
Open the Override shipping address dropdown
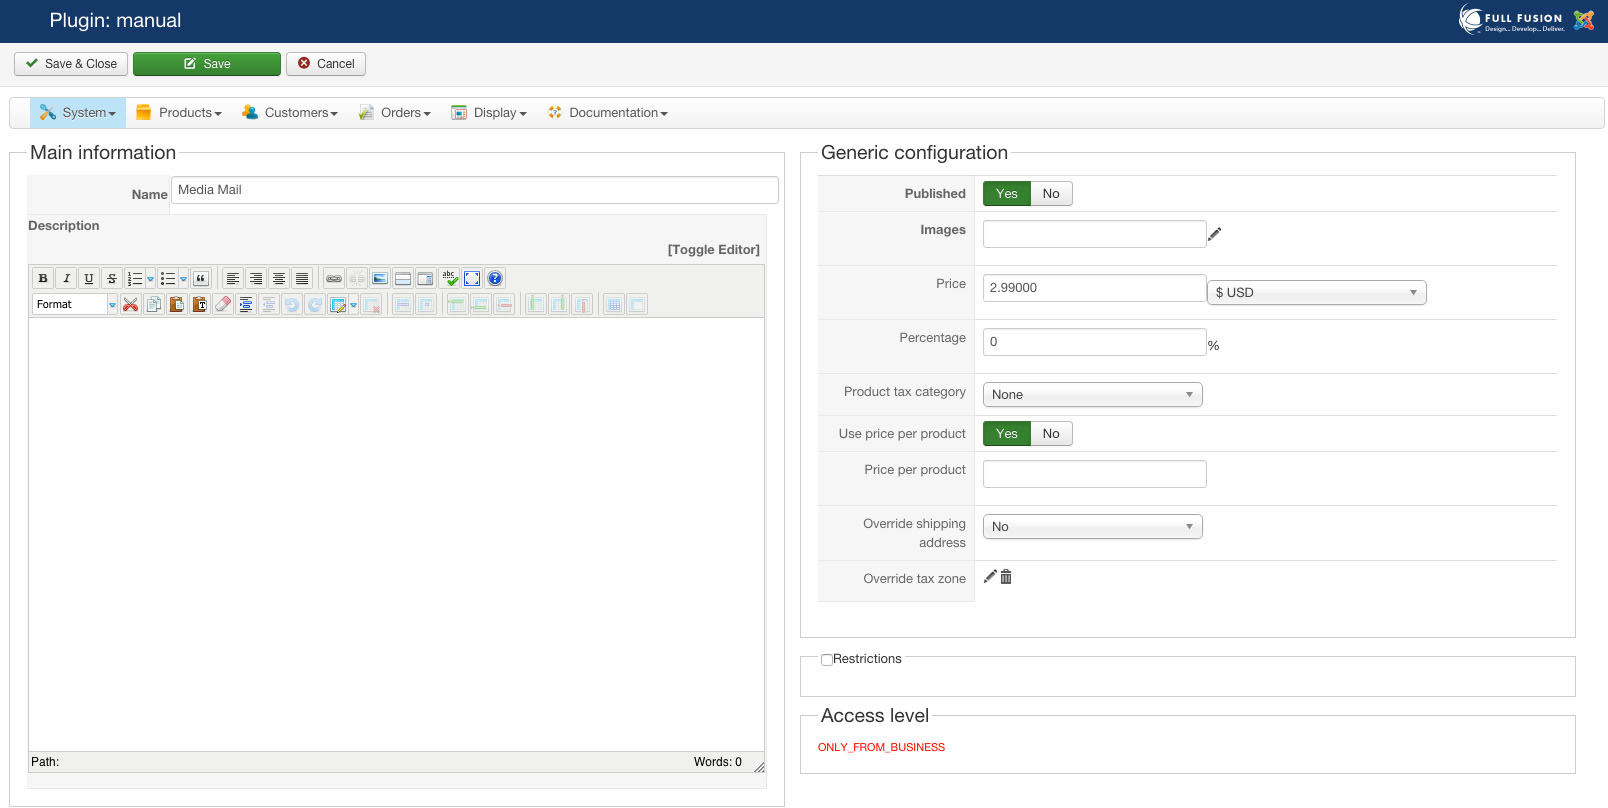point(1093,526)
